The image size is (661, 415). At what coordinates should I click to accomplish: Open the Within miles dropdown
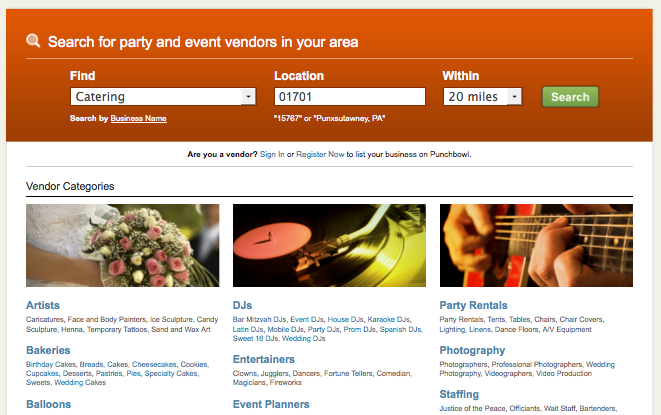pyautogui.click(x=514, y=97)
